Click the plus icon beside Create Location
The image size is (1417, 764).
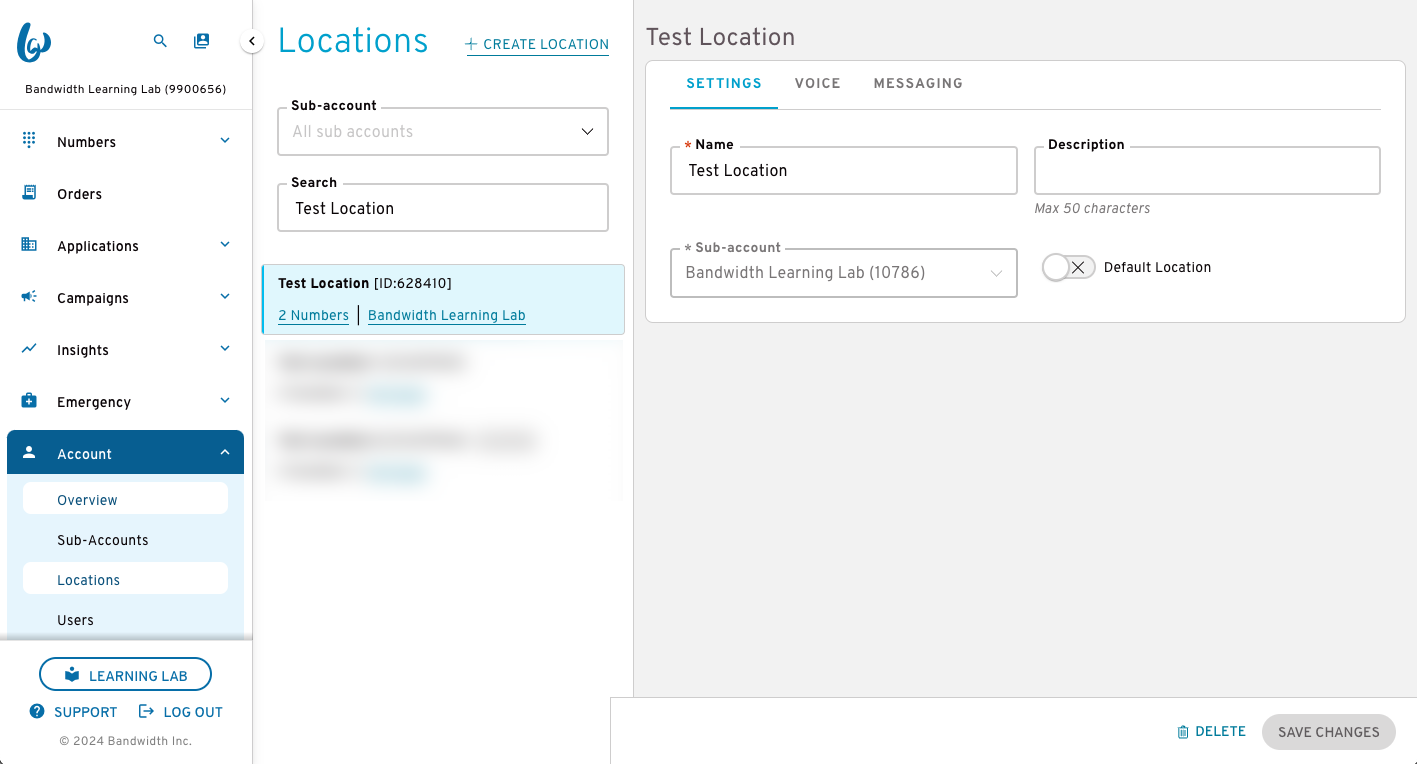tap(472, 44)
